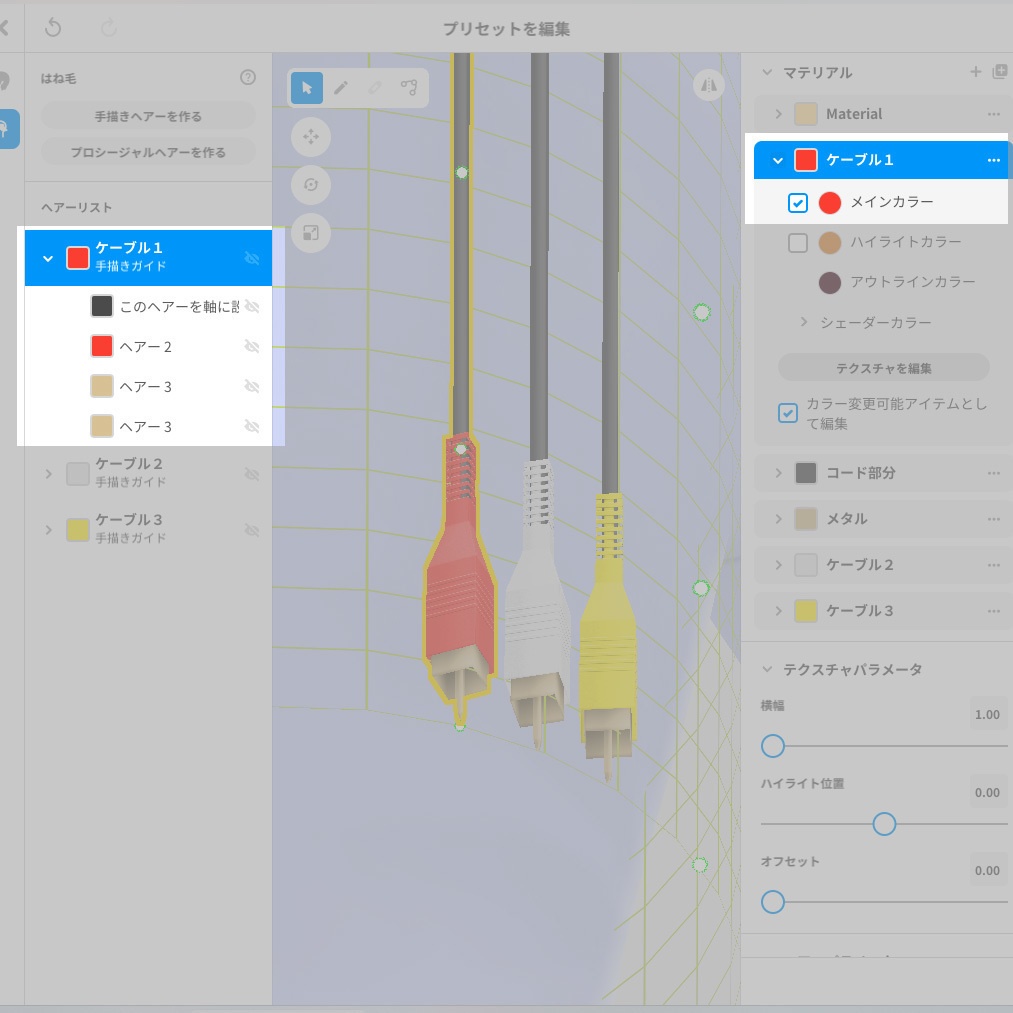Open the ケーブル1 options menu
This screenshot has width=1013, height=1013.
click(x=994, y=158)
